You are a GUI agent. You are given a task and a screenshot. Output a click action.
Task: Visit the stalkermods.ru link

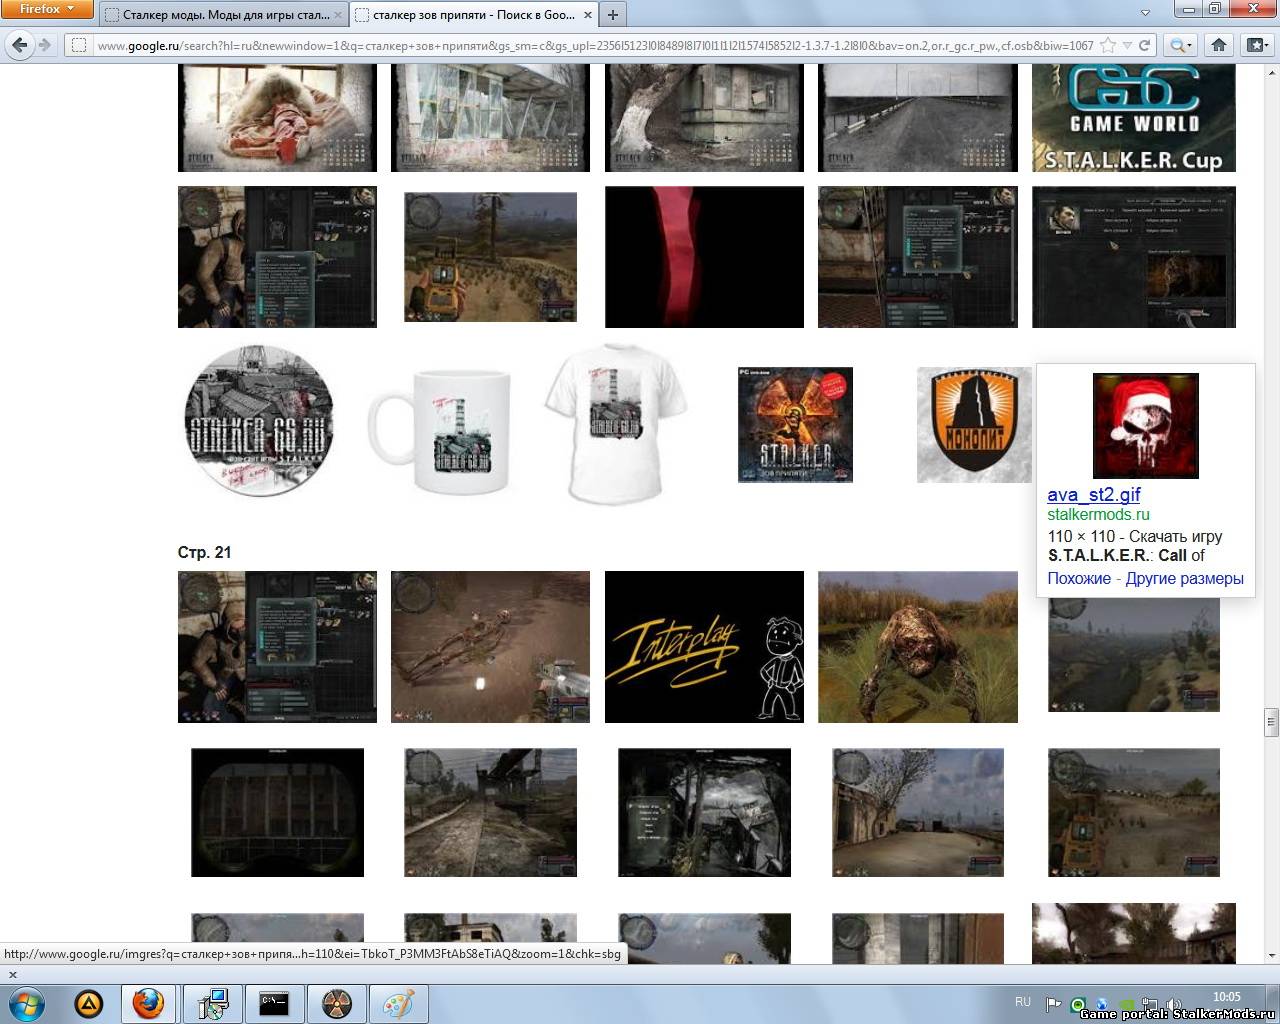1098,514
